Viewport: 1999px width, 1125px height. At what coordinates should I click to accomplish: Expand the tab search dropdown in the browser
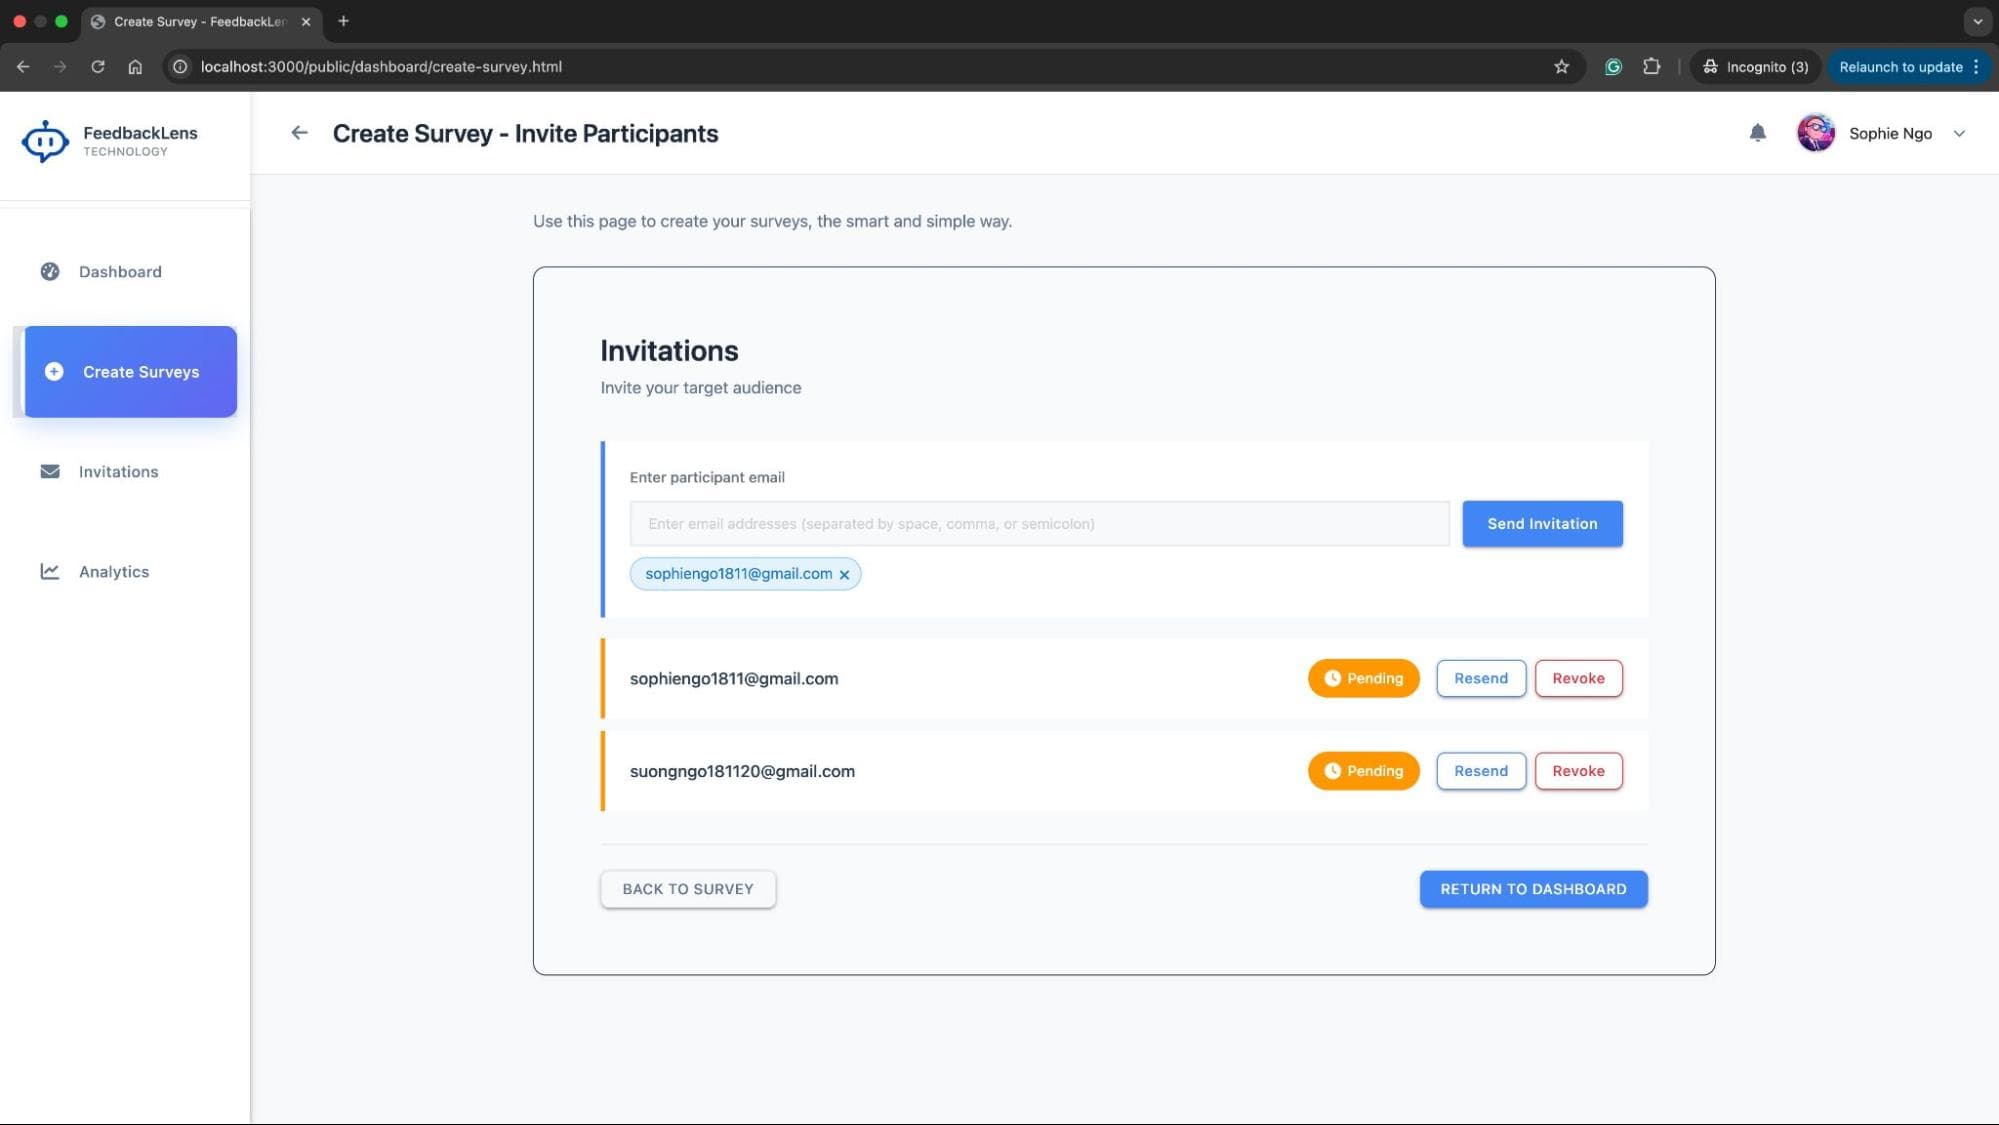1977,21
